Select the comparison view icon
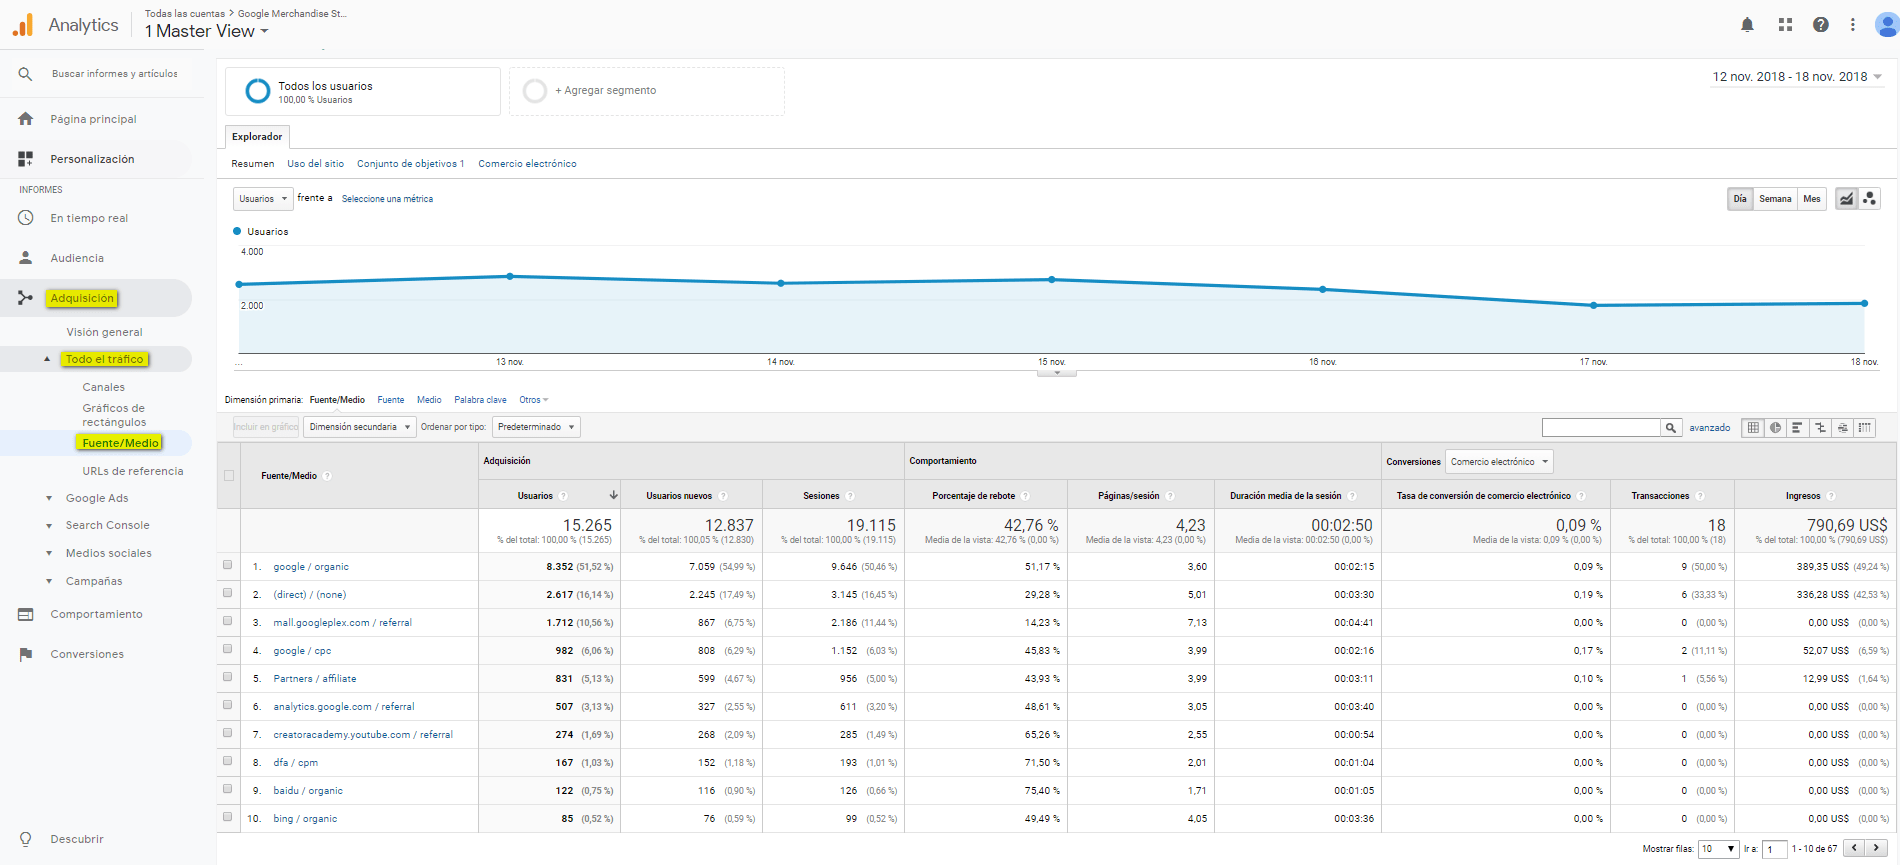1900x865 pixels. tap(1820, 428)
